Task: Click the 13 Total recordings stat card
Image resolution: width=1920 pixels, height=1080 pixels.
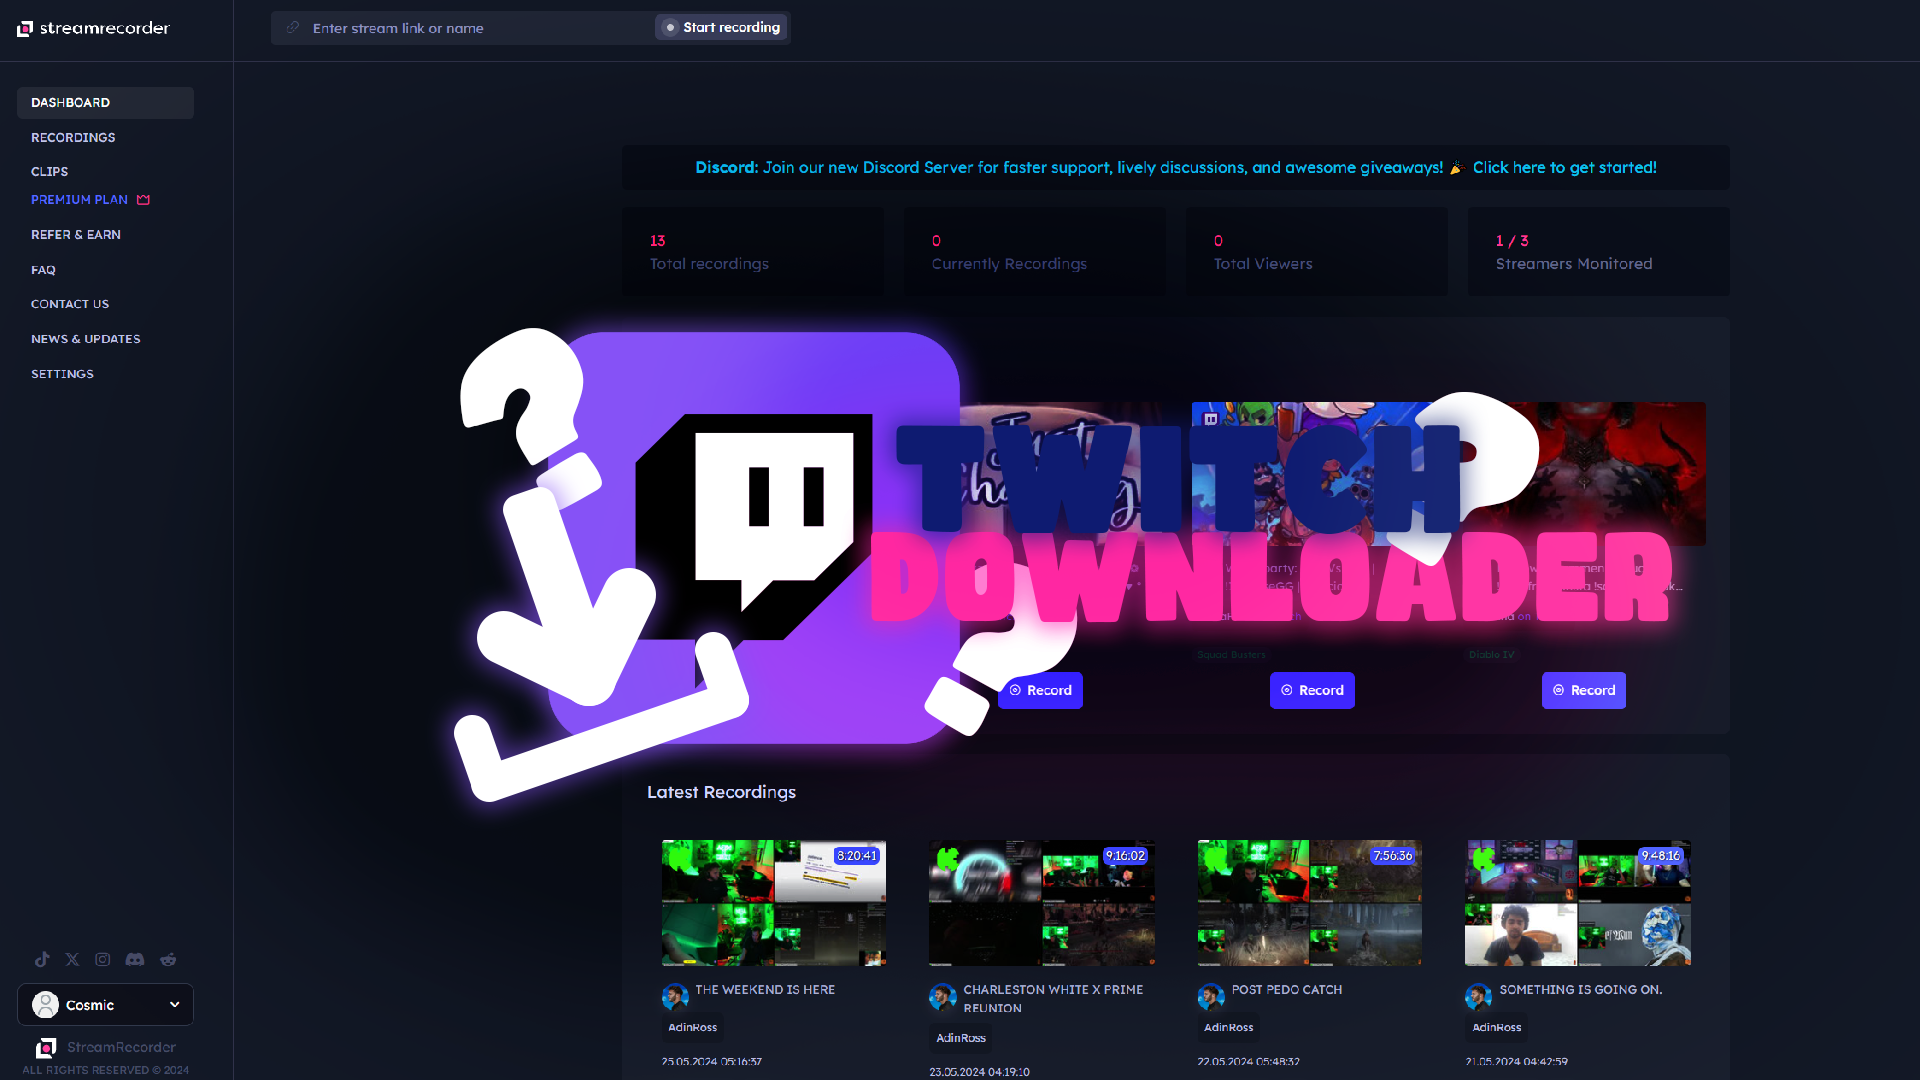Action: [x=753, y=251]
